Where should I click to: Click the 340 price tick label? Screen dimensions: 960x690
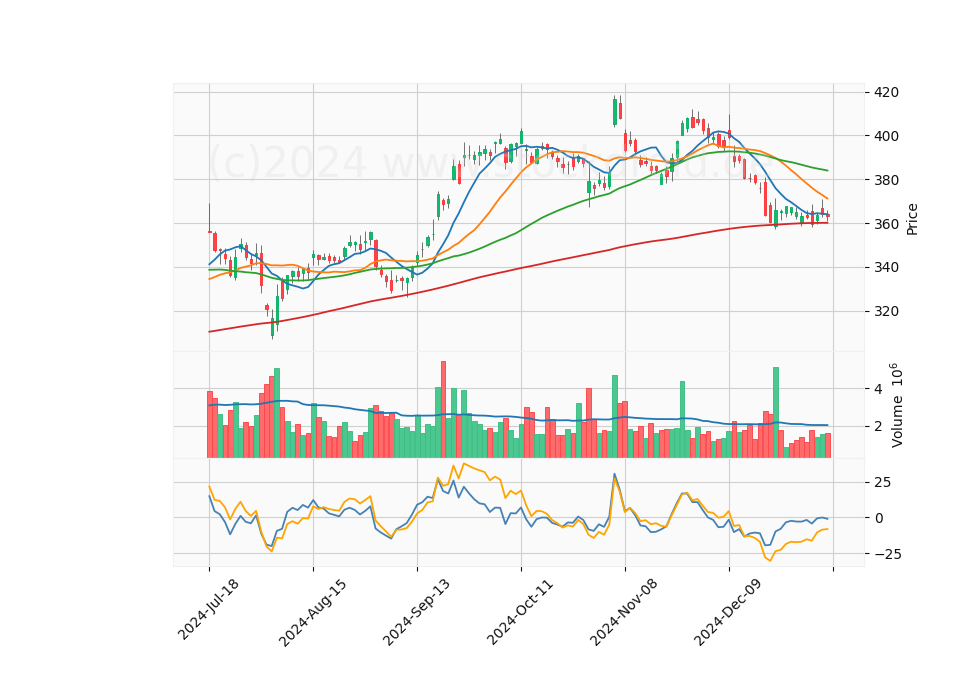[x=887, y=268]
